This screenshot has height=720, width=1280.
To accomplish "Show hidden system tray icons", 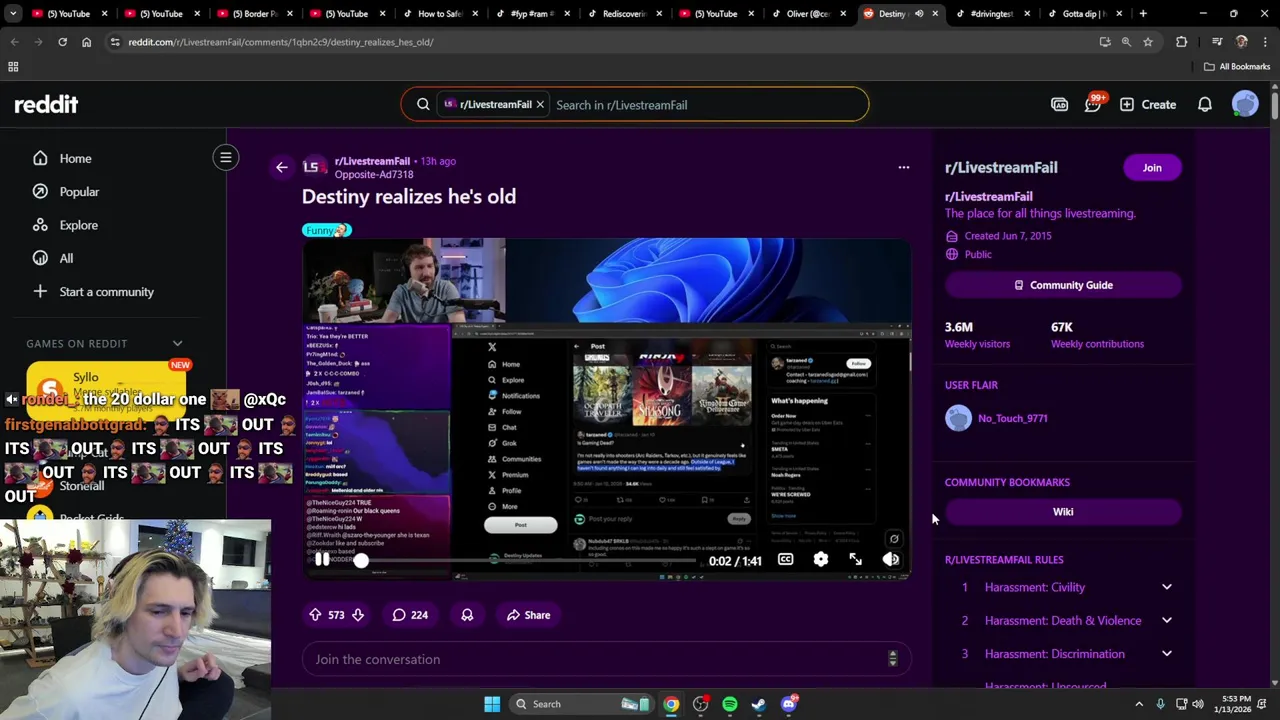I will click(x=1139, y=704).
